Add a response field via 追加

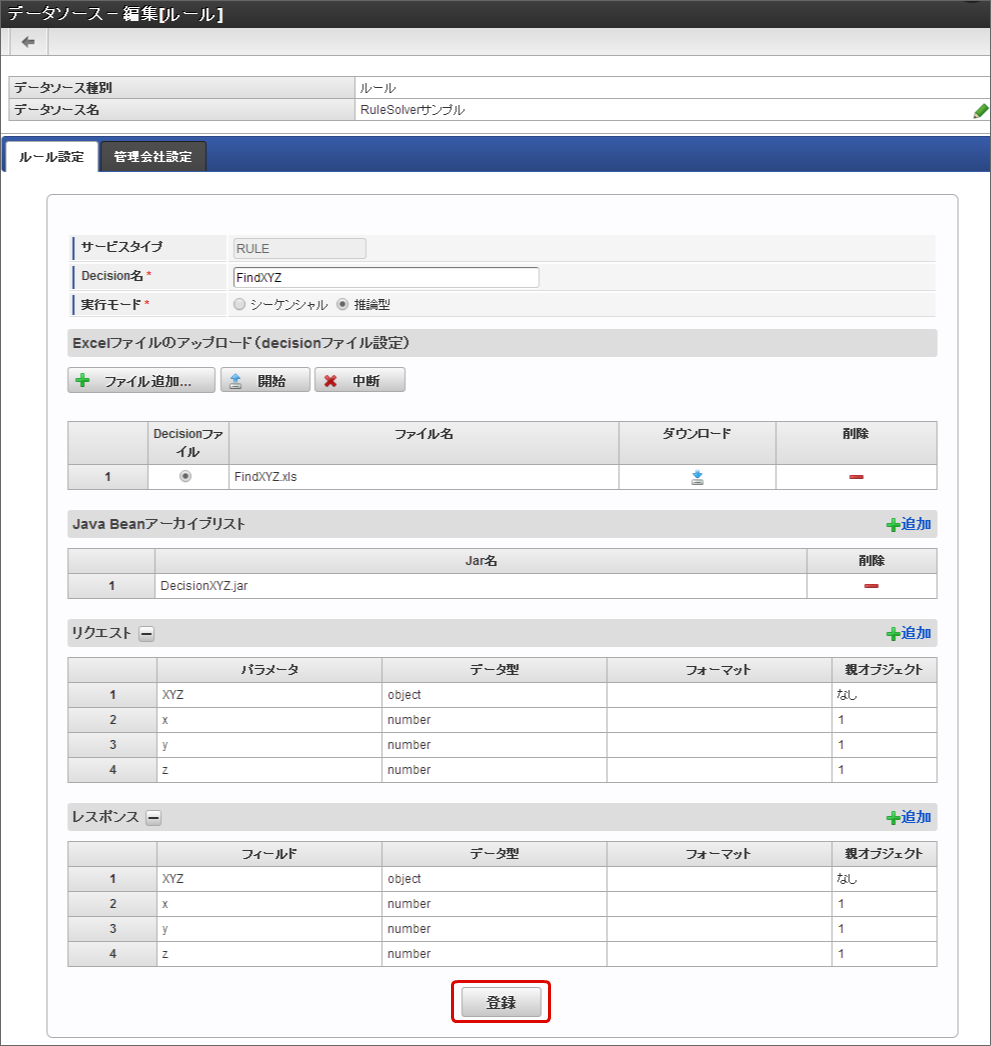click(x=908, y=817)
